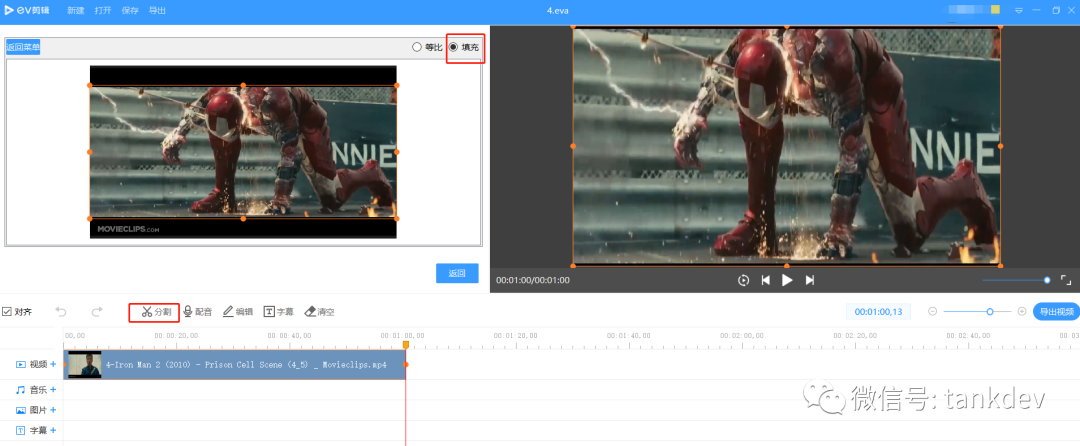Add a file to the 音乐 track
Screen dimensions: 1080x446
[53, 390]
